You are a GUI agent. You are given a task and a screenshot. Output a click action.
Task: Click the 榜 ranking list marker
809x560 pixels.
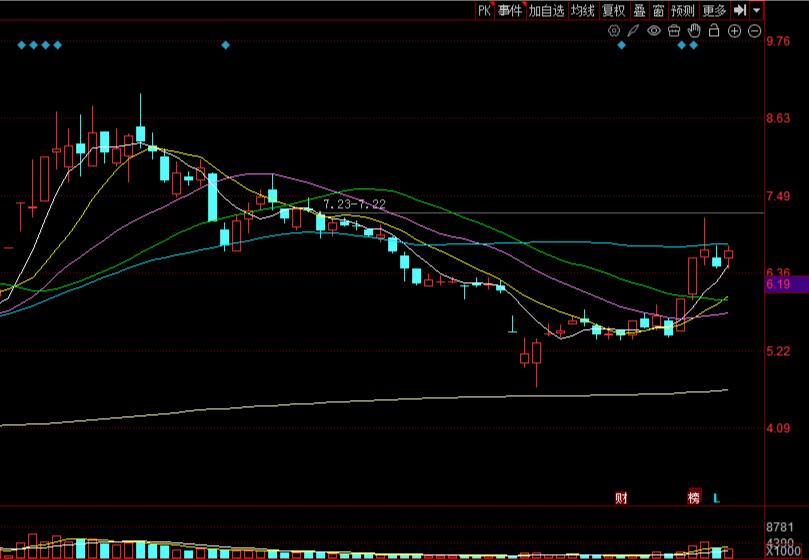[694, 498]
